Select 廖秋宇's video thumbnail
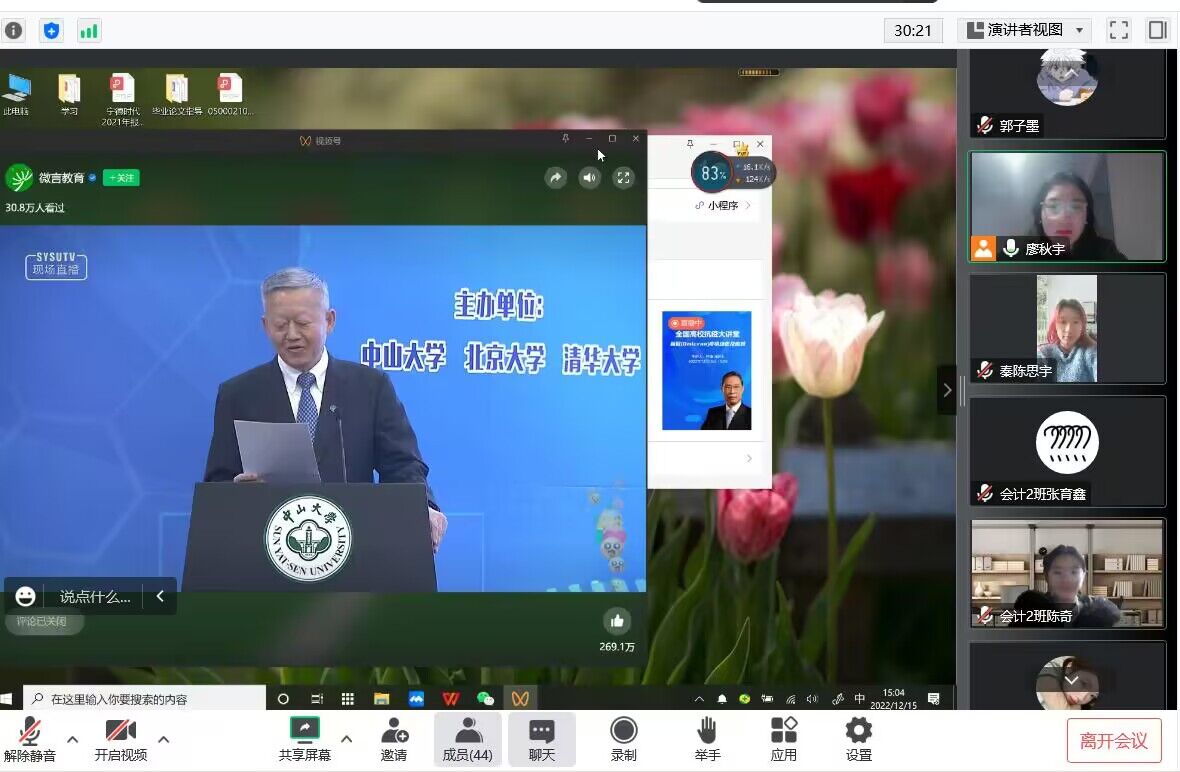1180x772 pixels. (x=1067, y=207)
